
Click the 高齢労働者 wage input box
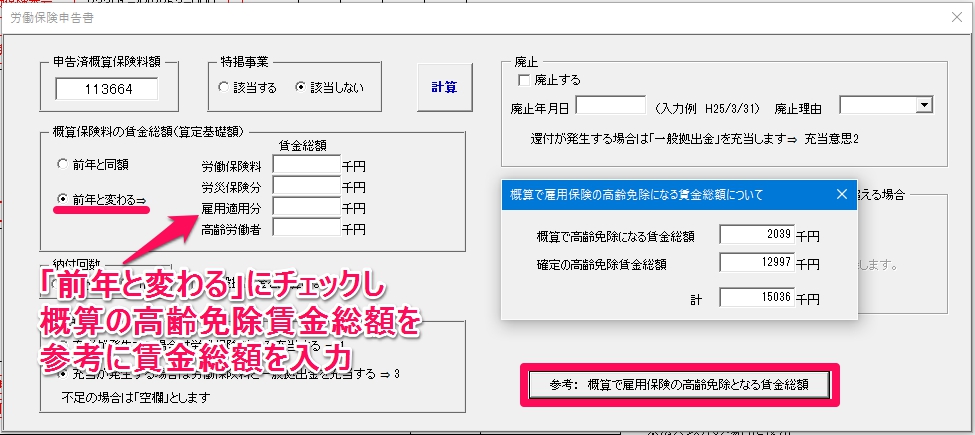(305, 227)
